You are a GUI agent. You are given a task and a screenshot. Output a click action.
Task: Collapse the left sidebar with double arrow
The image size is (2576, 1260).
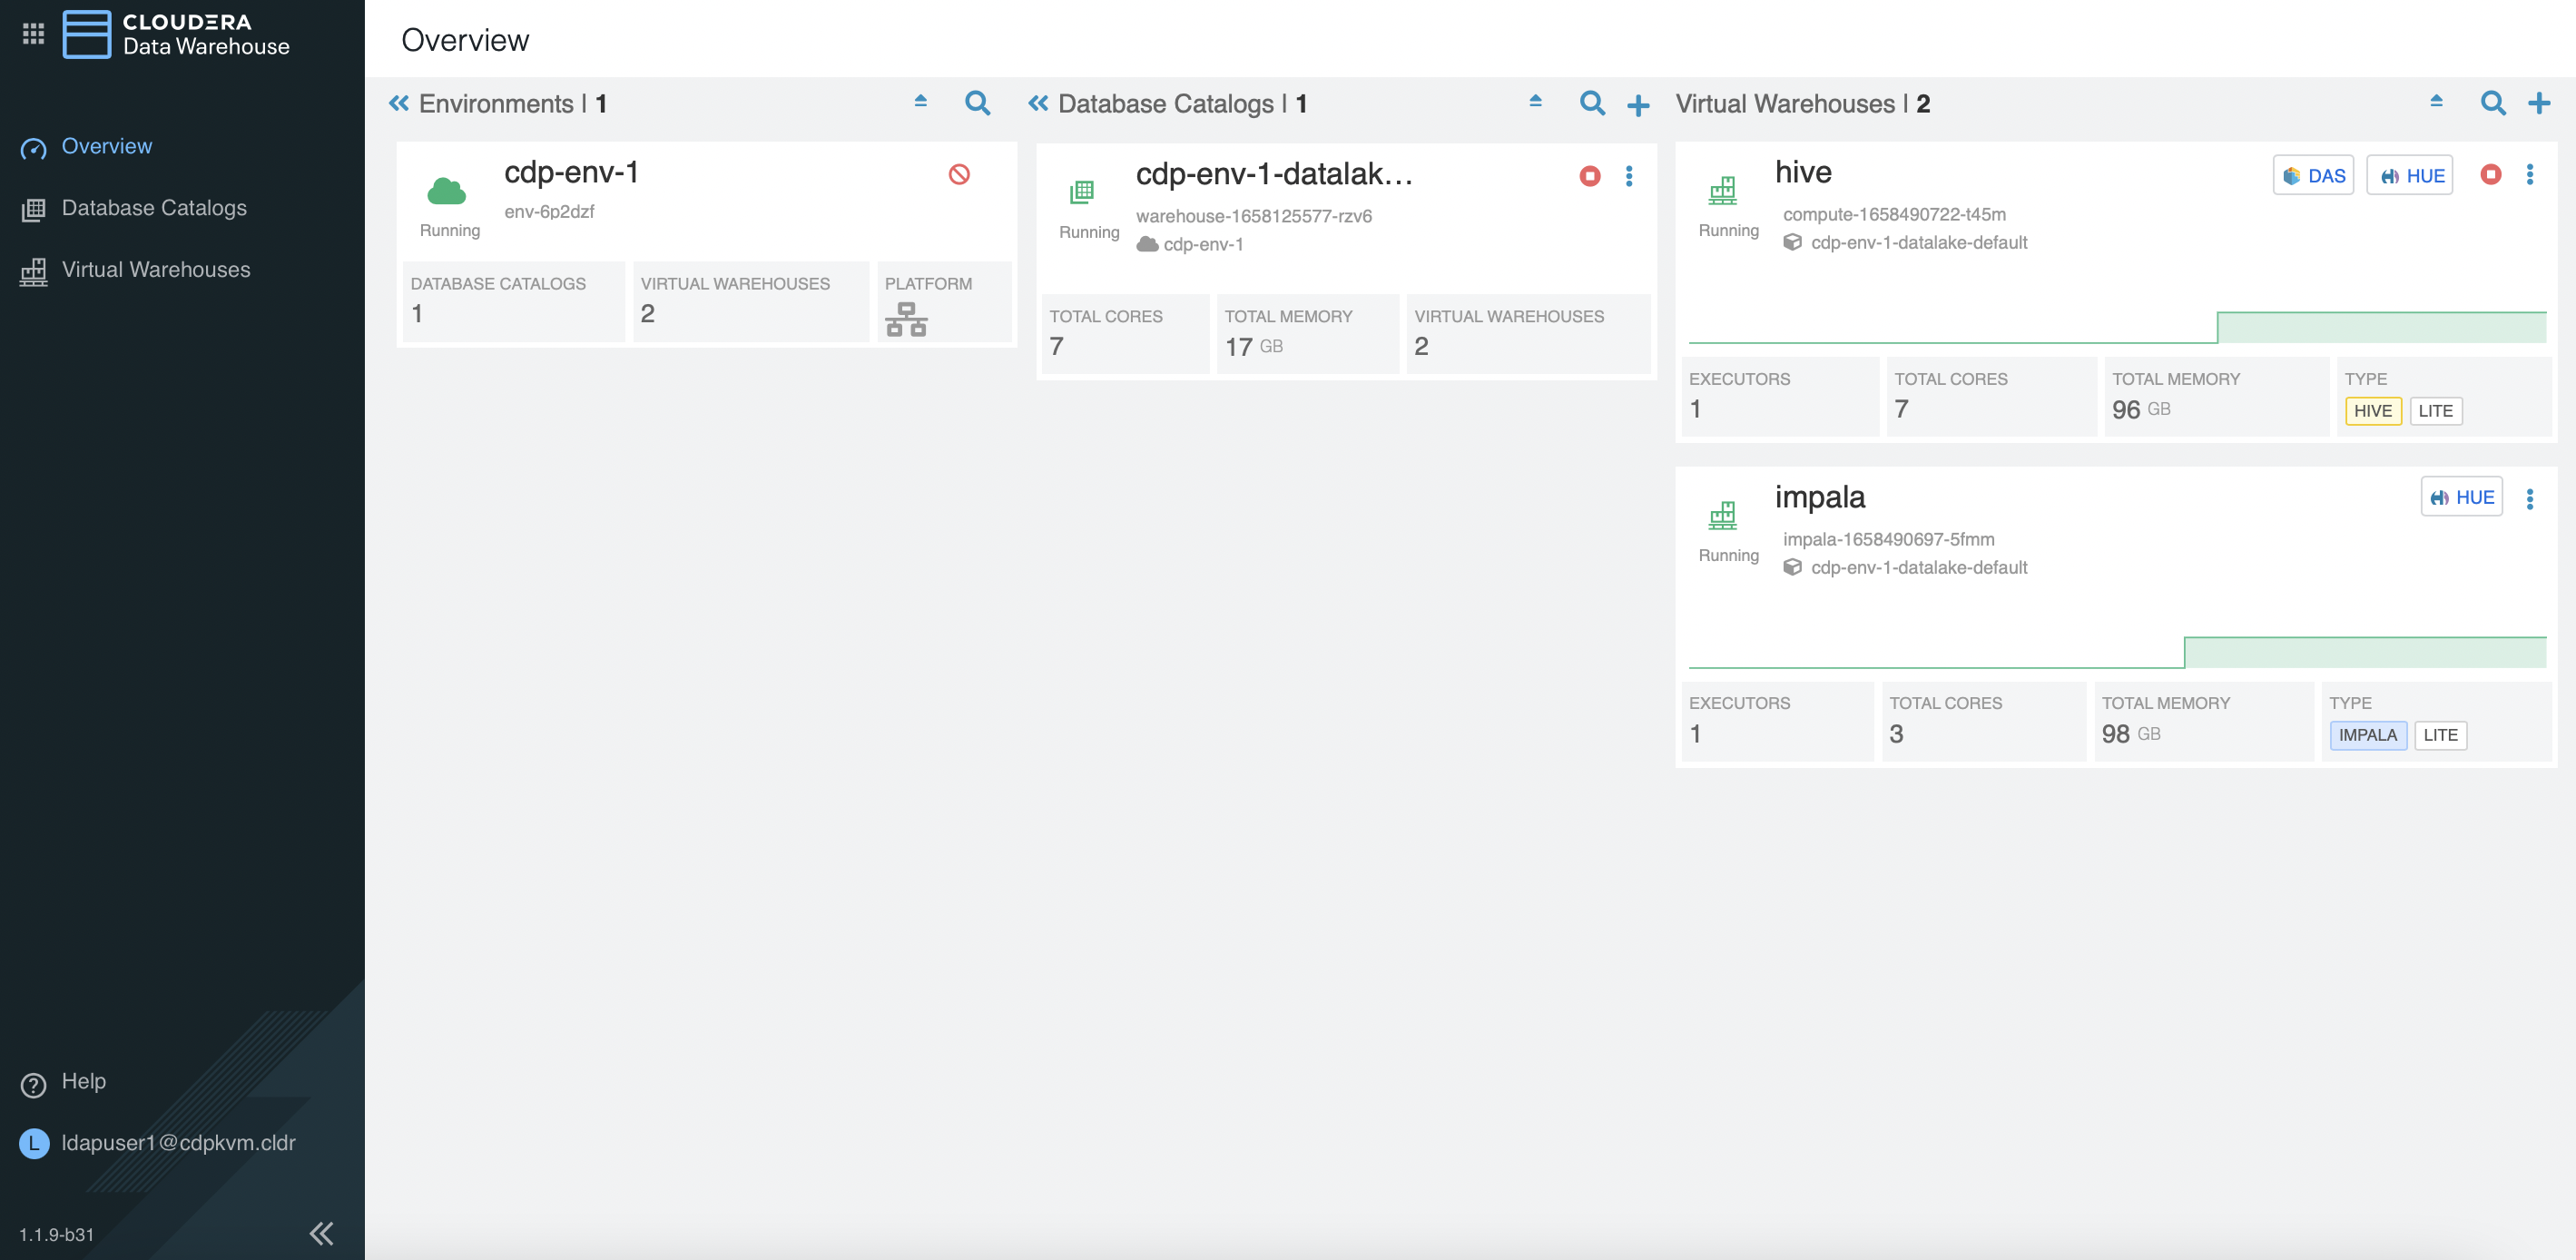(321, 1233)
